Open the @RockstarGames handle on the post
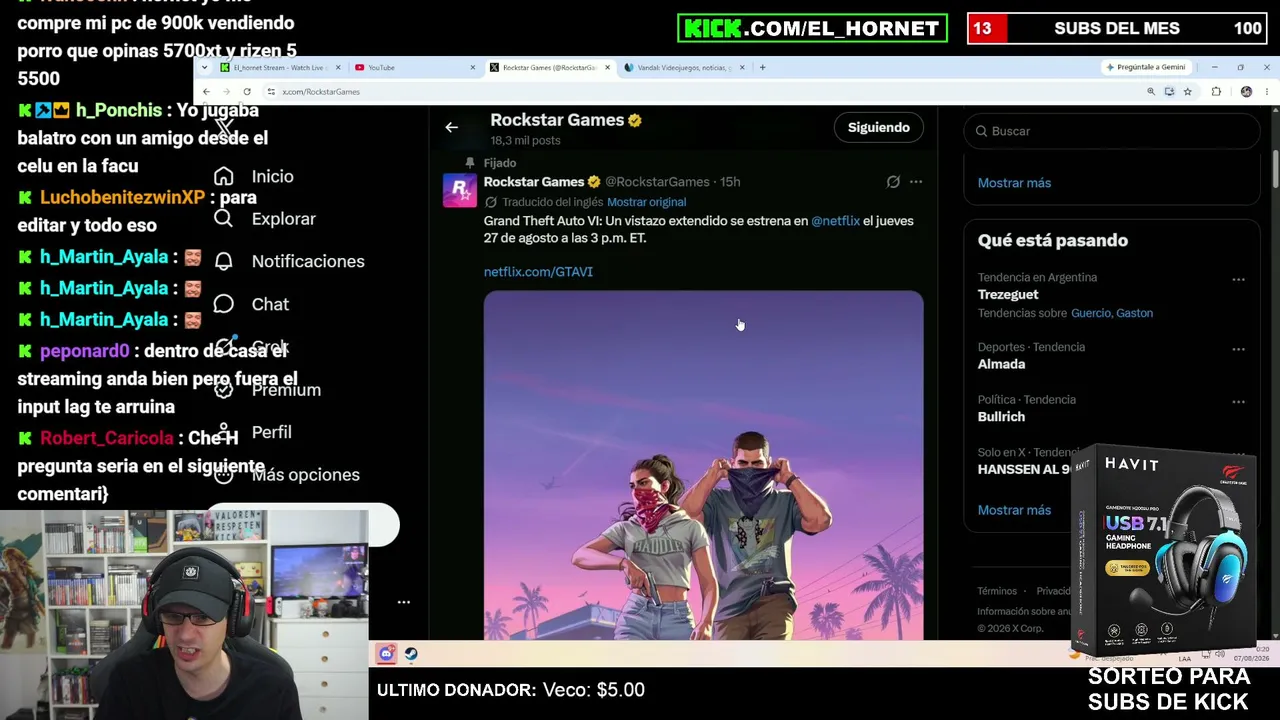The height and width of the screenshot is (720, 1280). pos(657,182)
